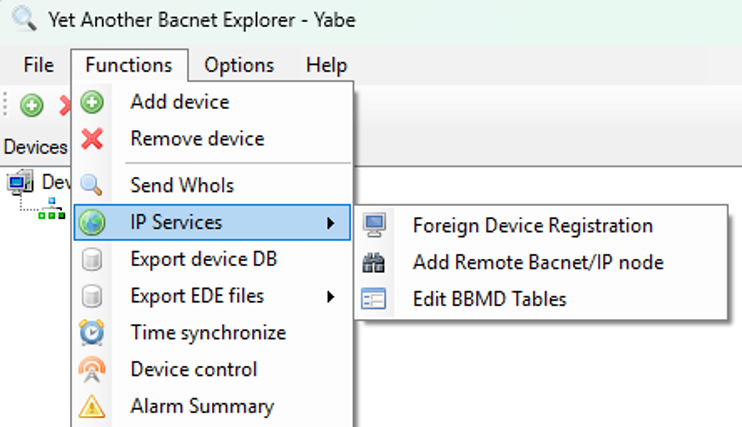Image resolution: width=742 pixels, height=427 pixels.
Task: Expand the IP Services submenu arrow
Action: pos(331,223)
